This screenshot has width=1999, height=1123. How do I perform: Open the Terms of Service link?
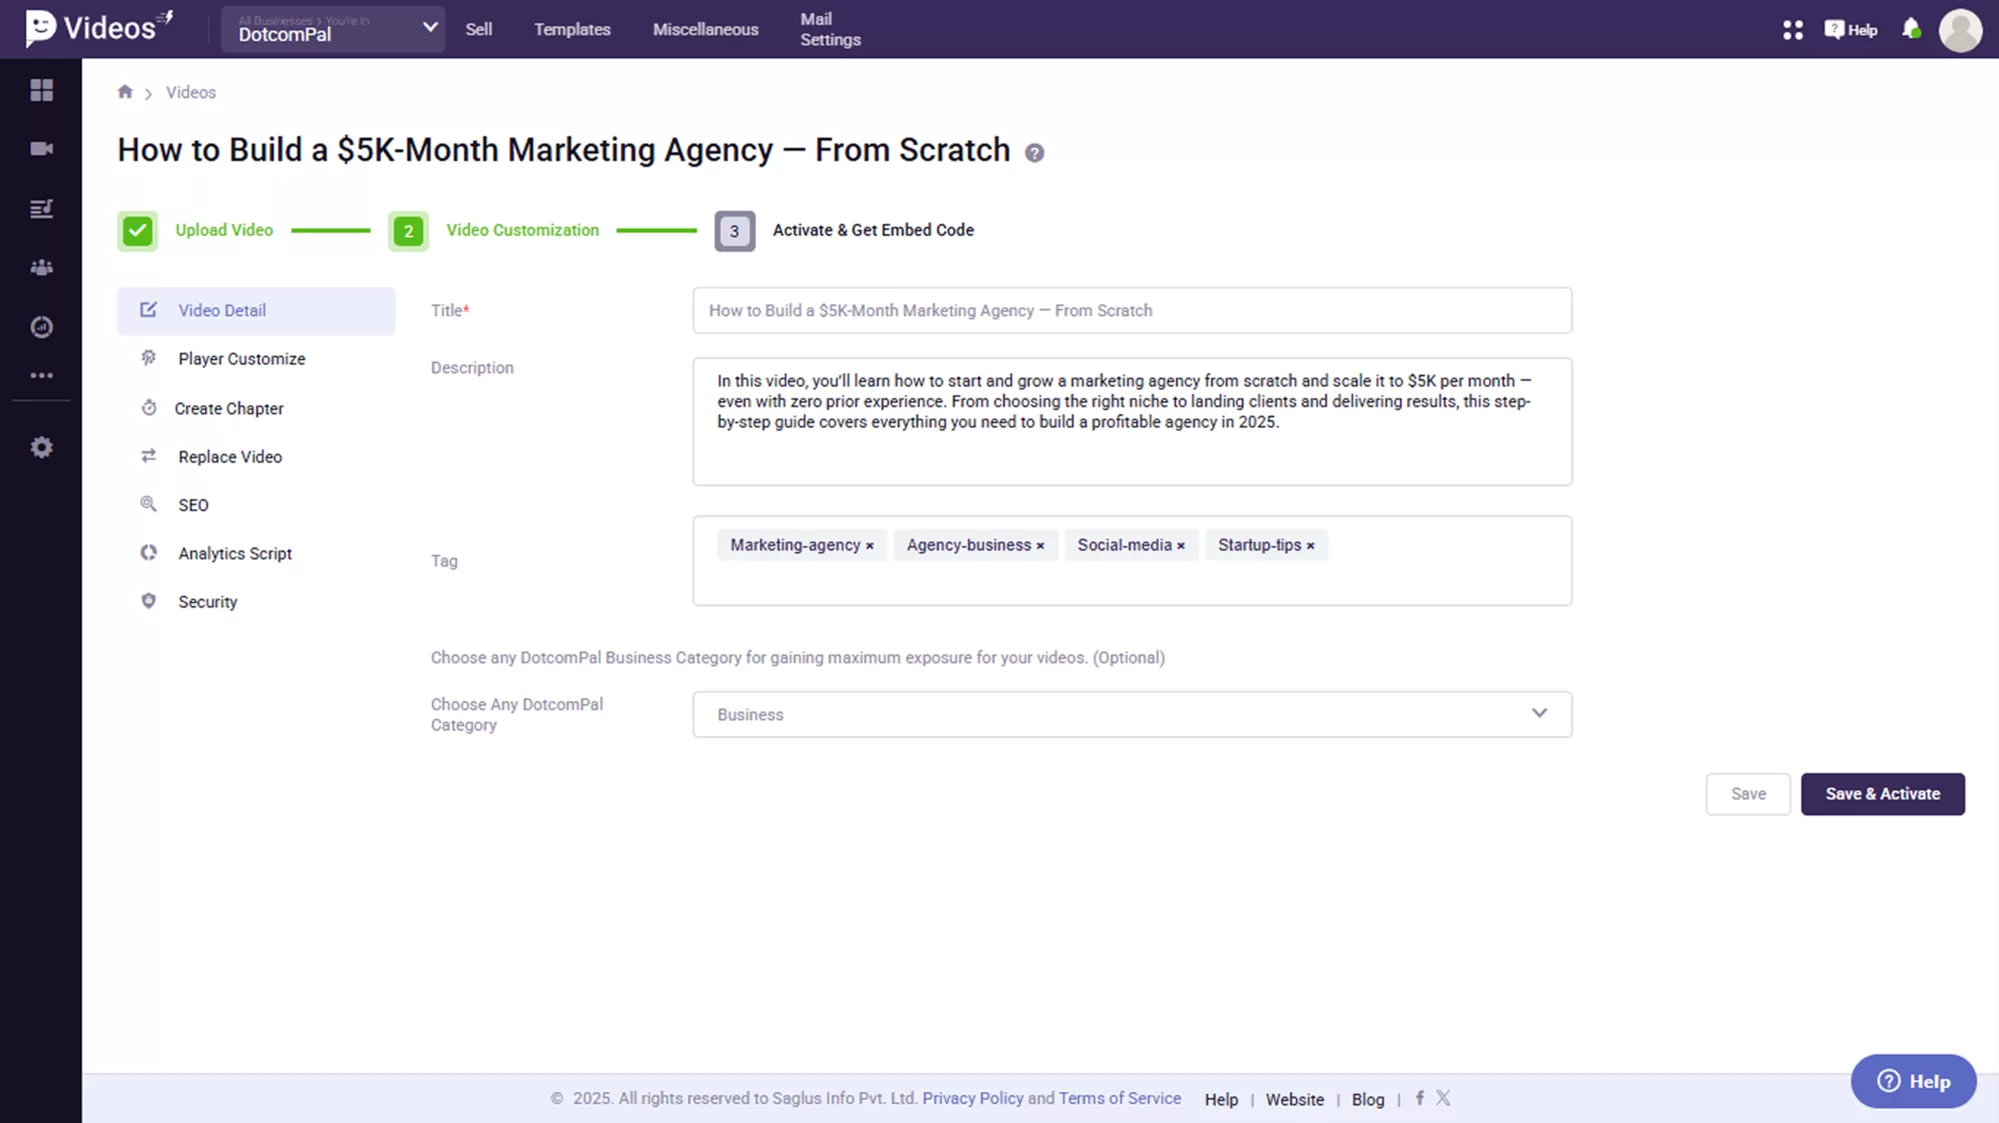(x=1119, y=1098)
